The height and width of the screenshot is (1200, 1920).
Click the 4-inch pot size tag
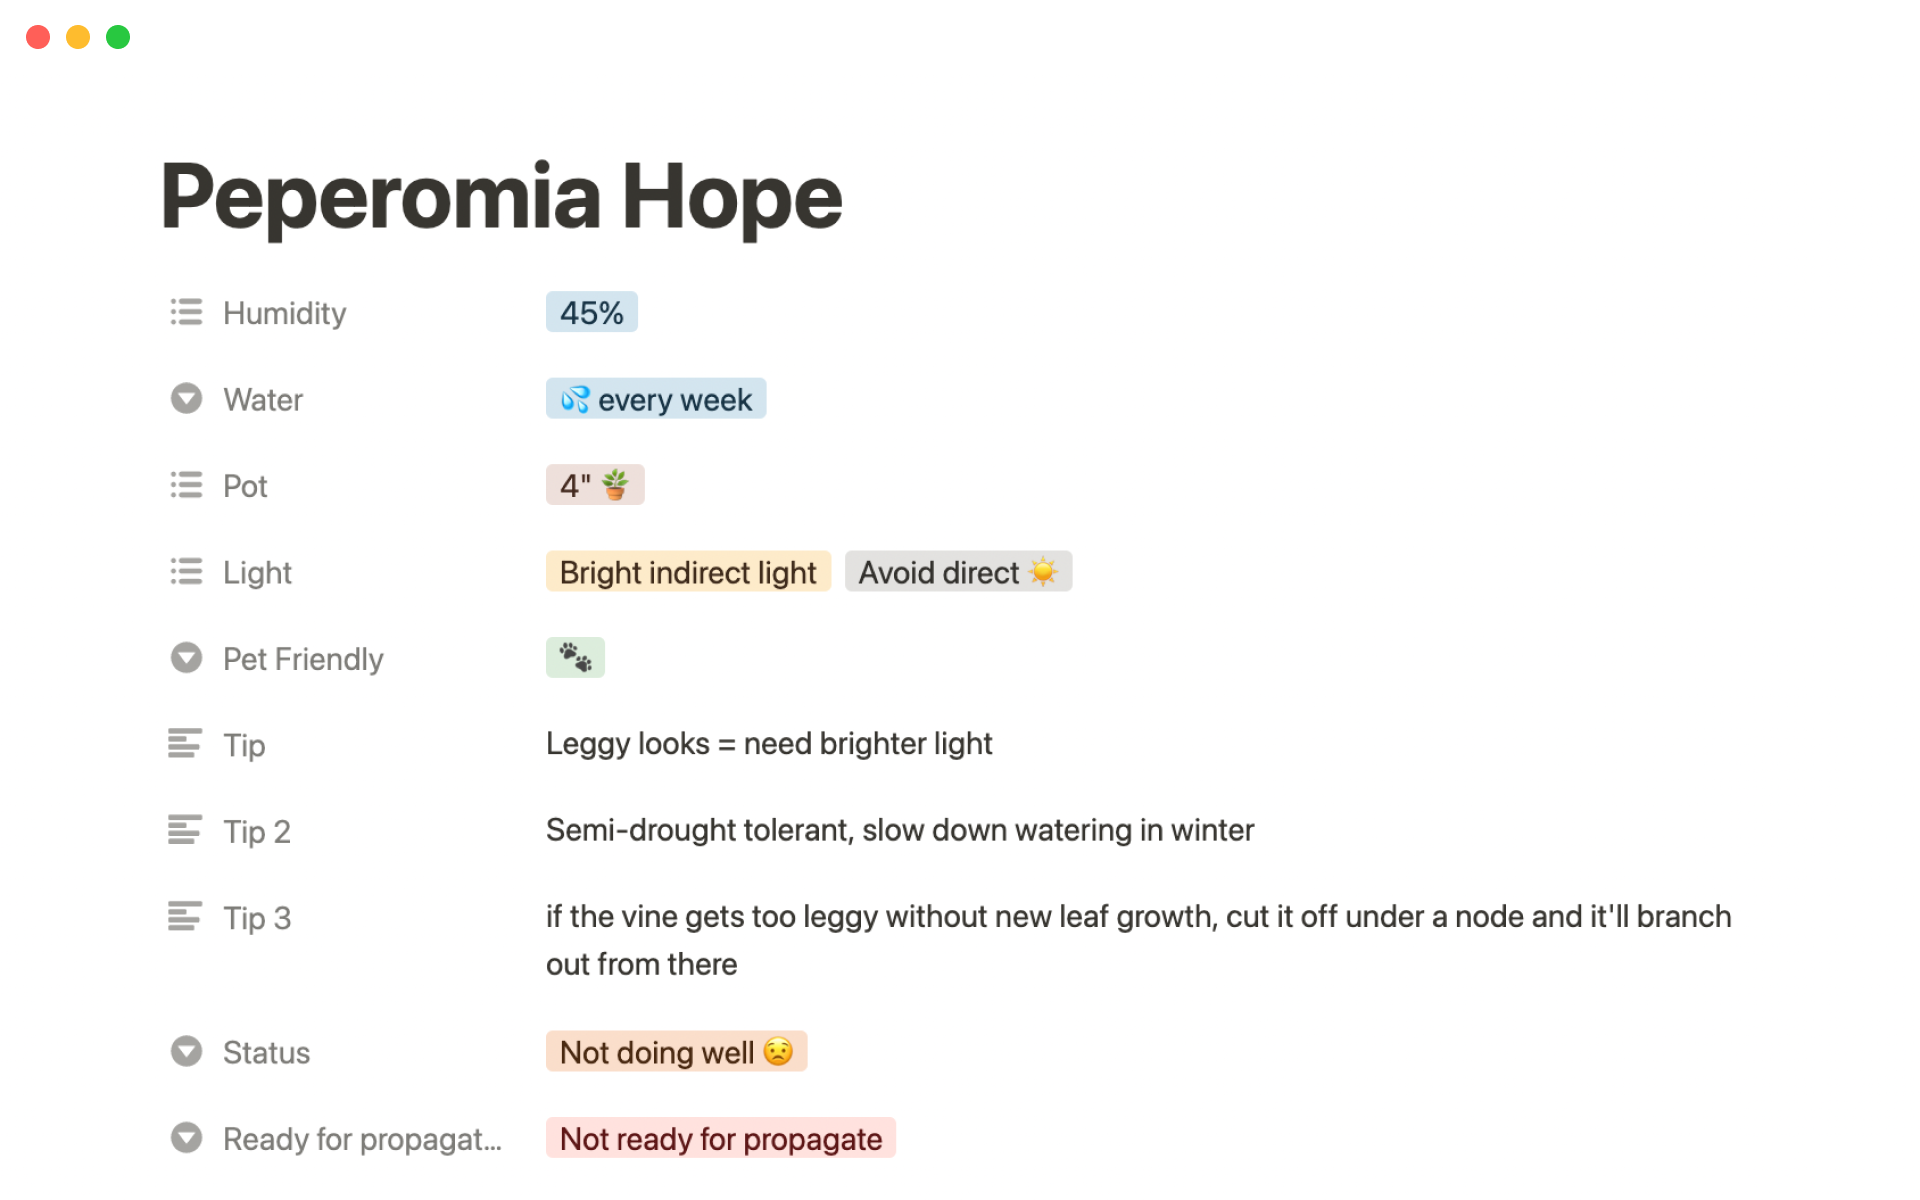(594, 485)
